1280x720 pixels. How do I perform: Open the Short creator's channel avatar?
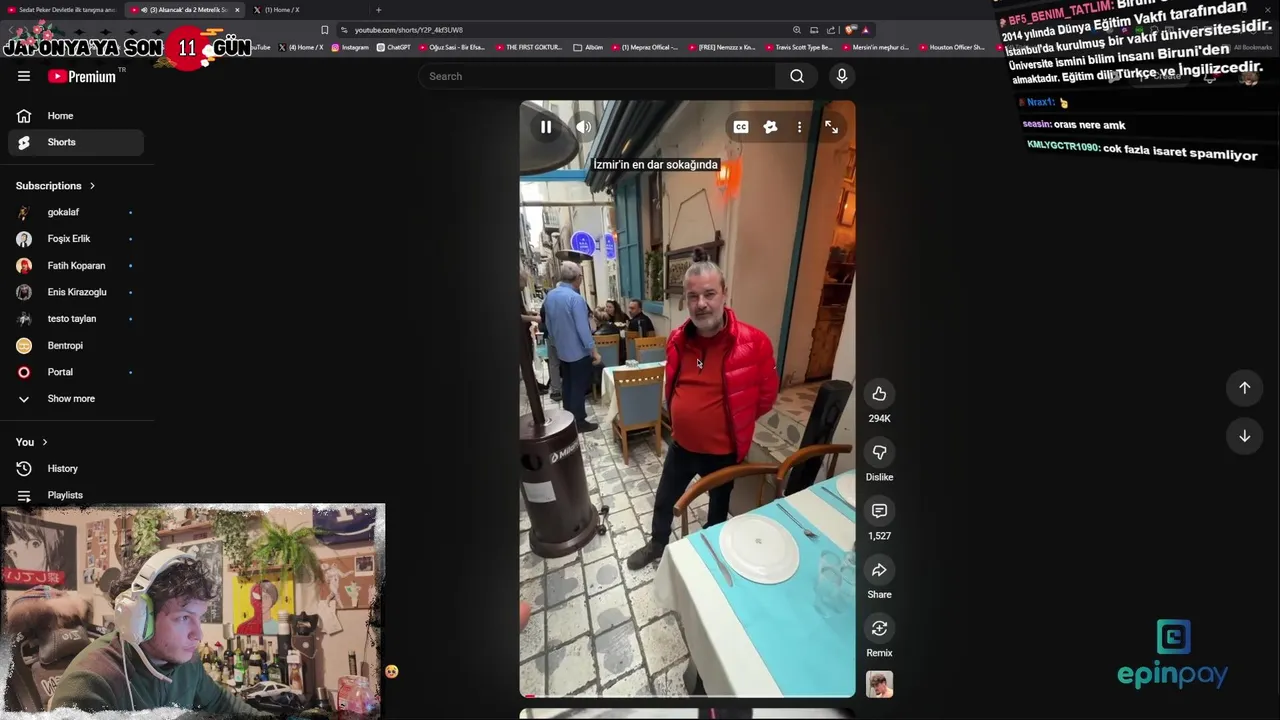pos(879,685)
